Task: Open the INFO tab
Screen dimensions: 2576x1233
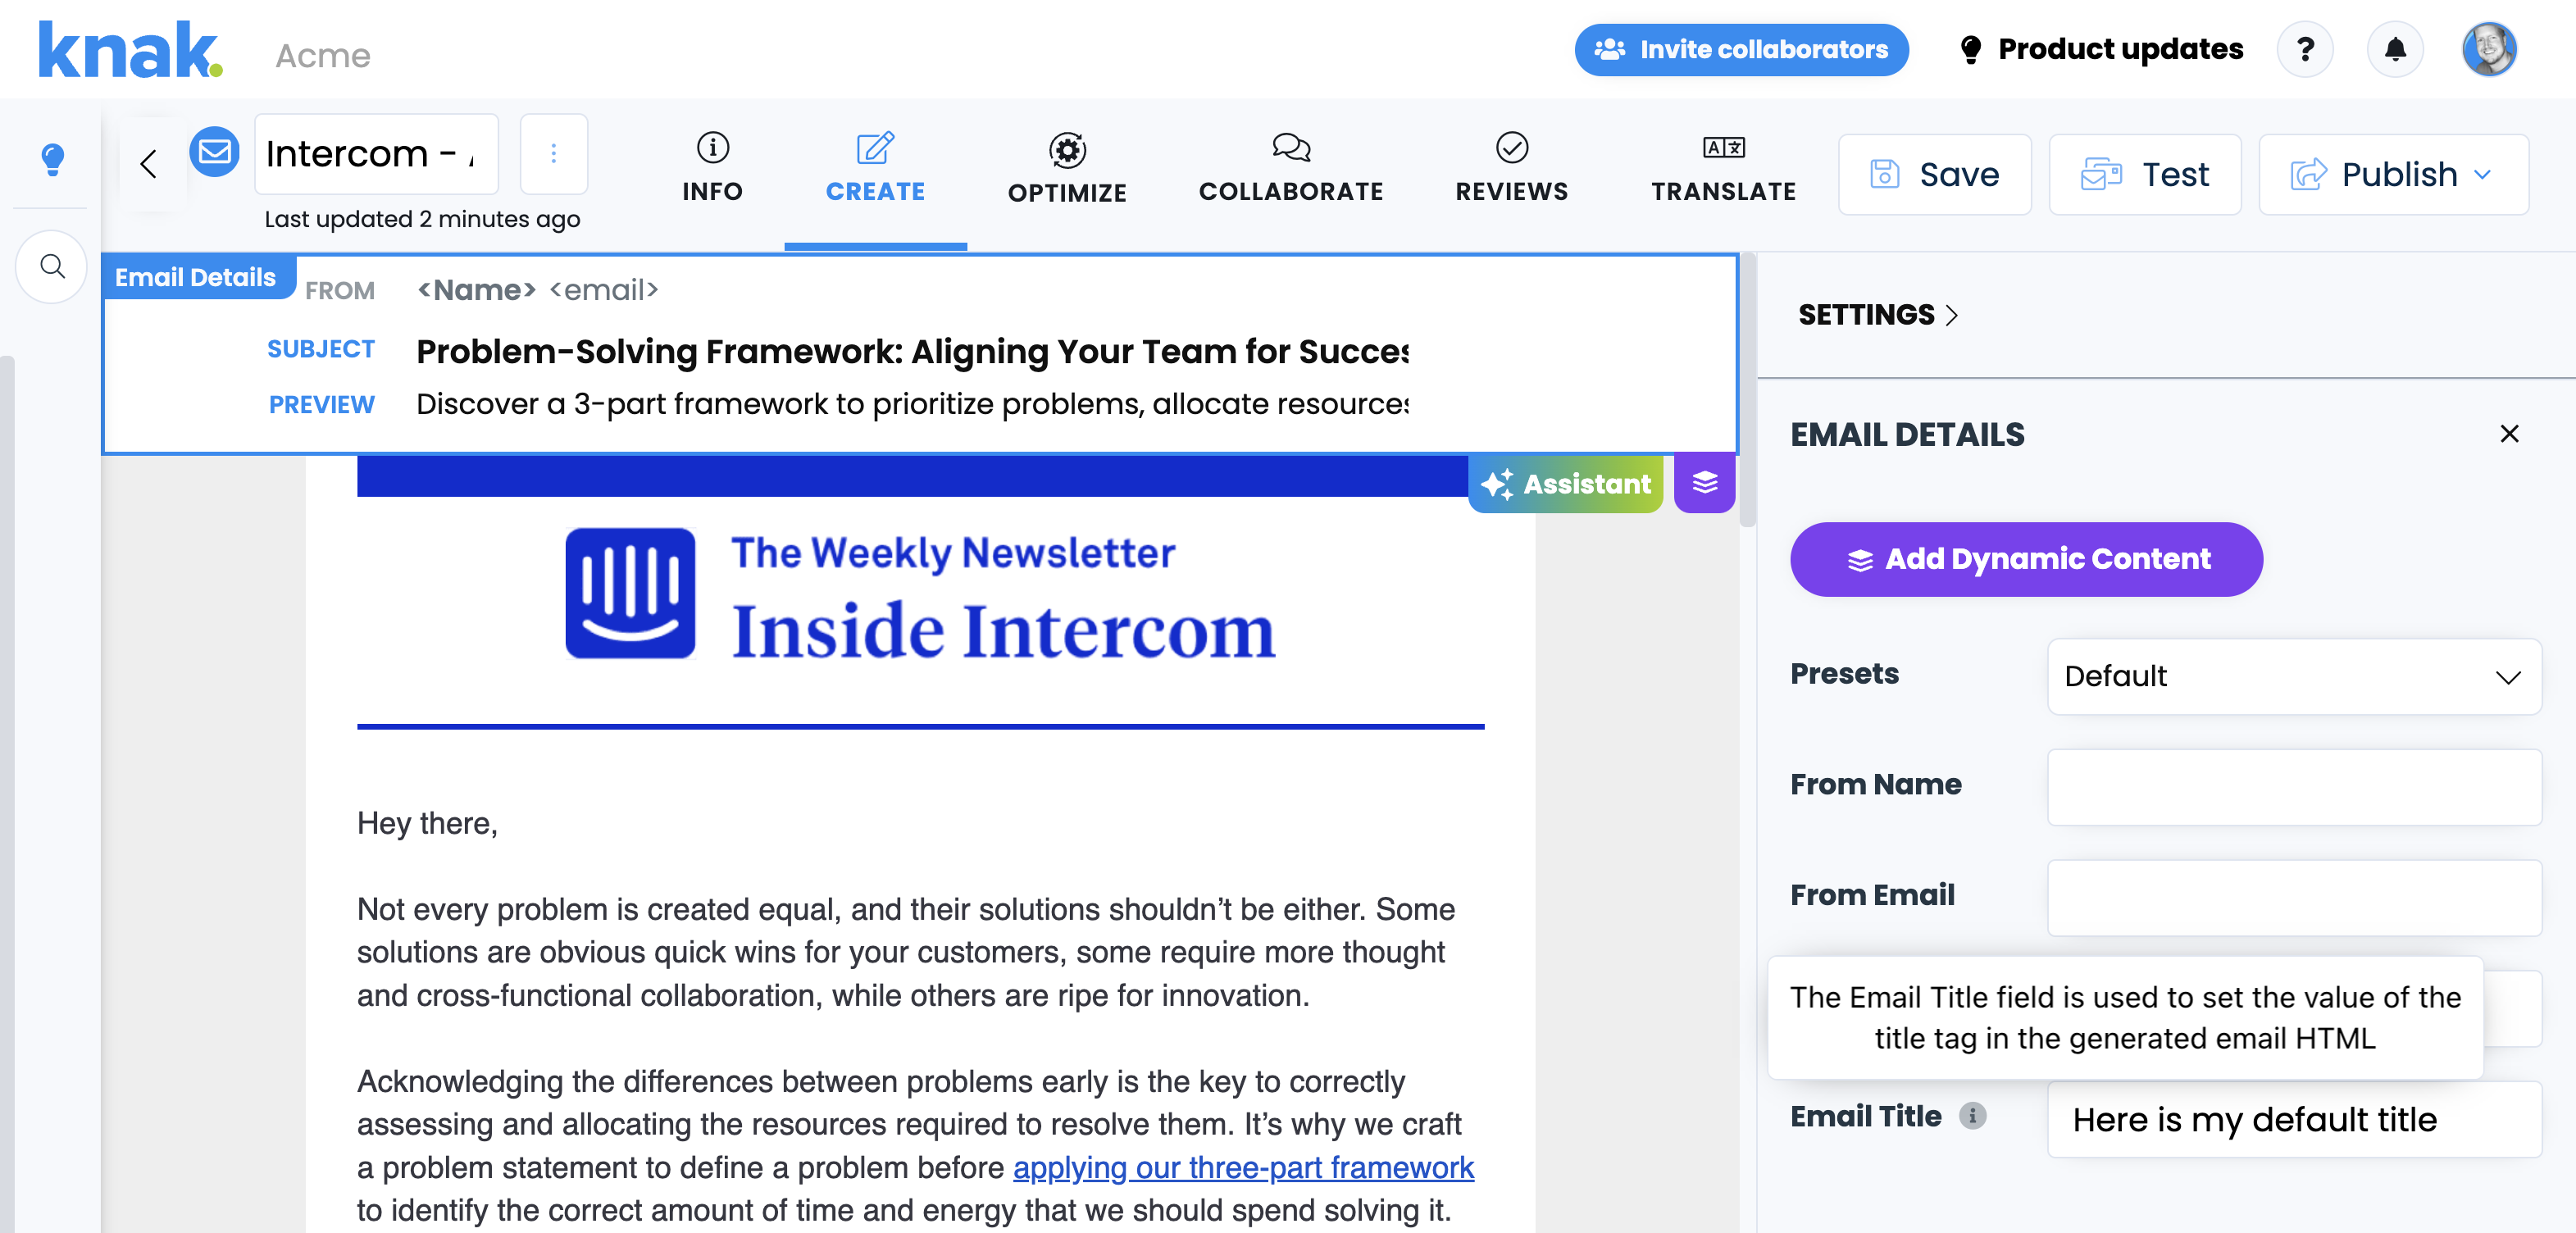Action: tap(712, 168)
